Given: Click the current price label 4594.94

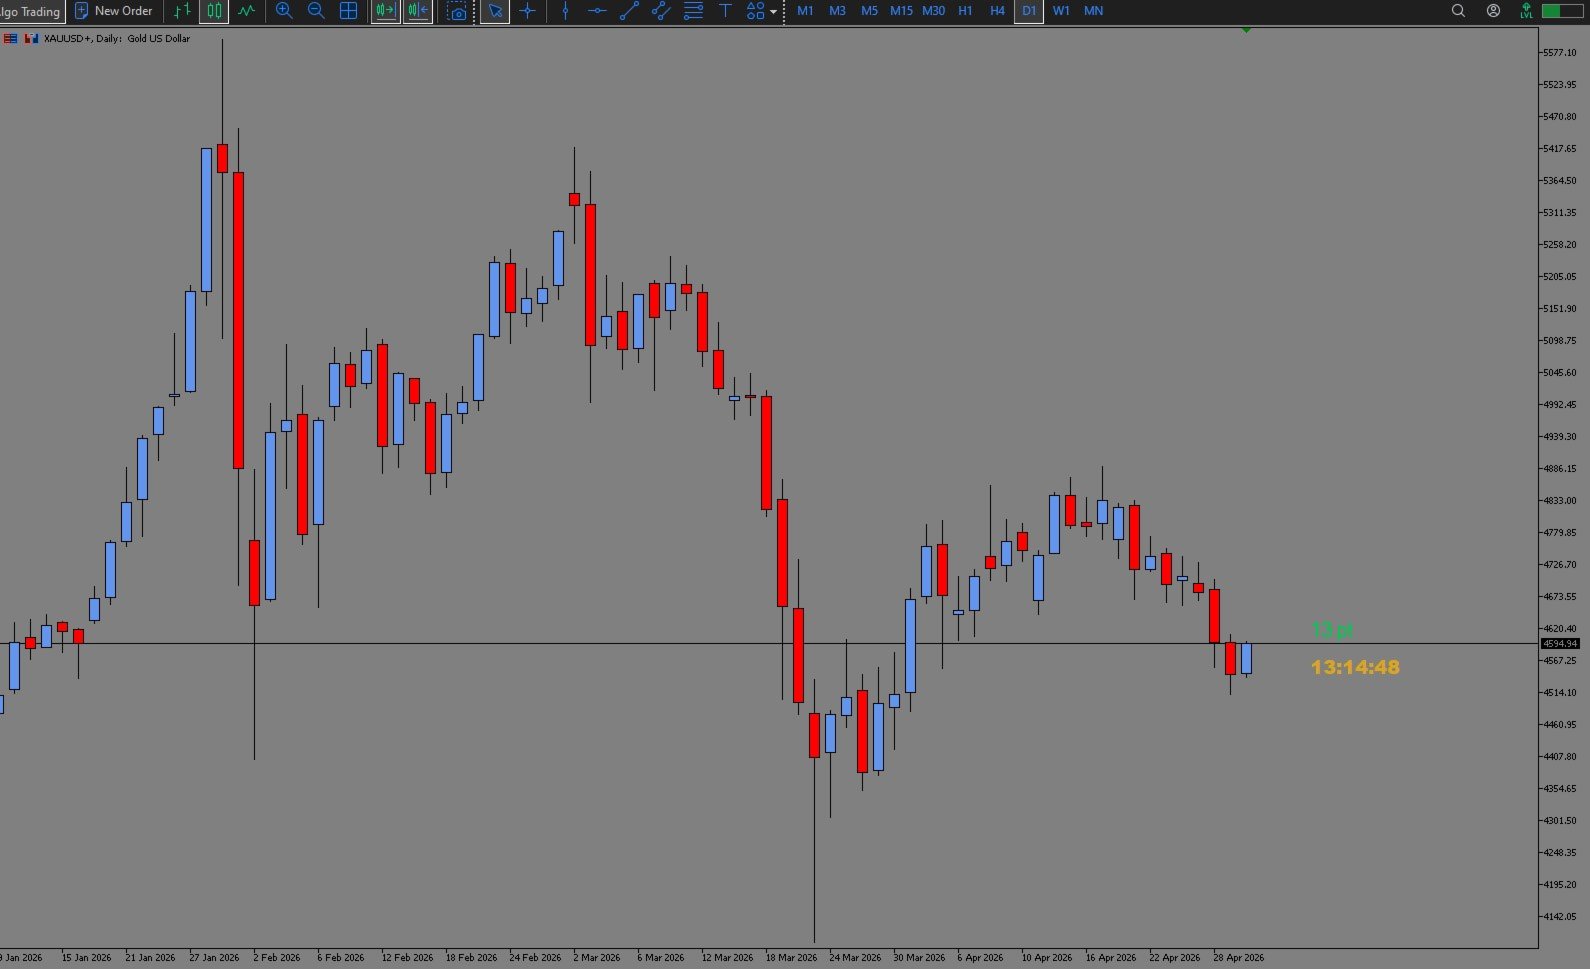Looking at the screenshot, I should coord(1560,644).
